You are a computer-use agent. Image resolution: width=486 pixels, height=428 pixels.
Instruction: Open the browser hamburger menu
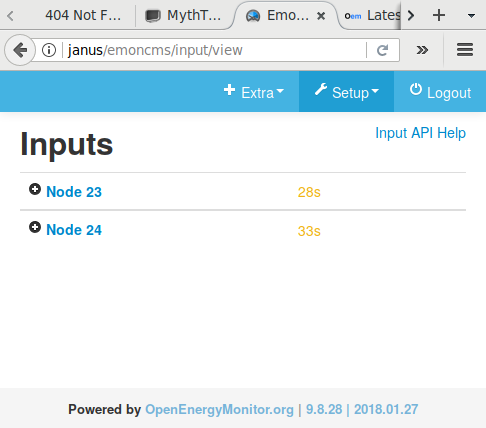coord(465,50)
